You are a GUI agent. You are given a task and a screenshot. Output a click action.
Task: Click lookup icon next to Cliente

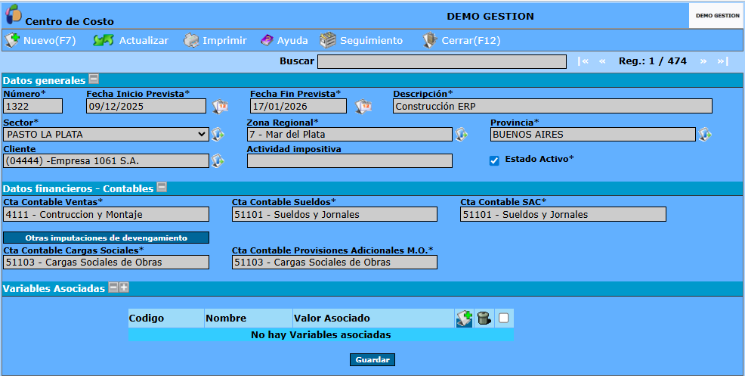(218, 161)
